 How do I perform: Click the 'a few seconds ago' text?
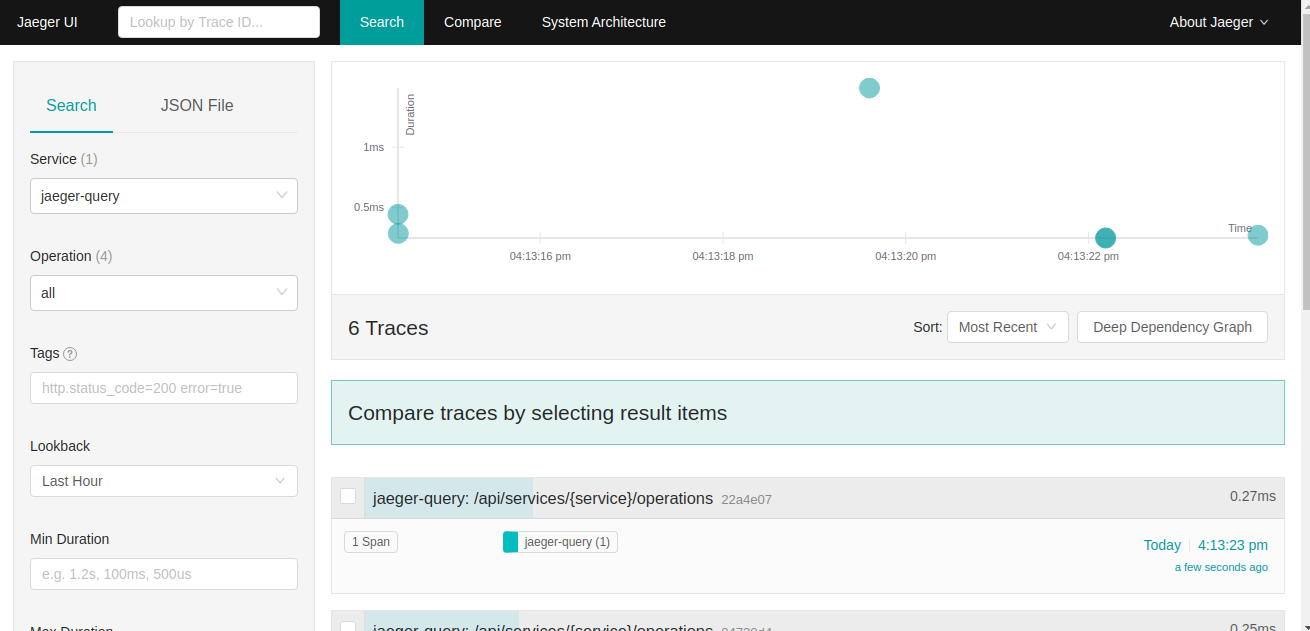1221,567
